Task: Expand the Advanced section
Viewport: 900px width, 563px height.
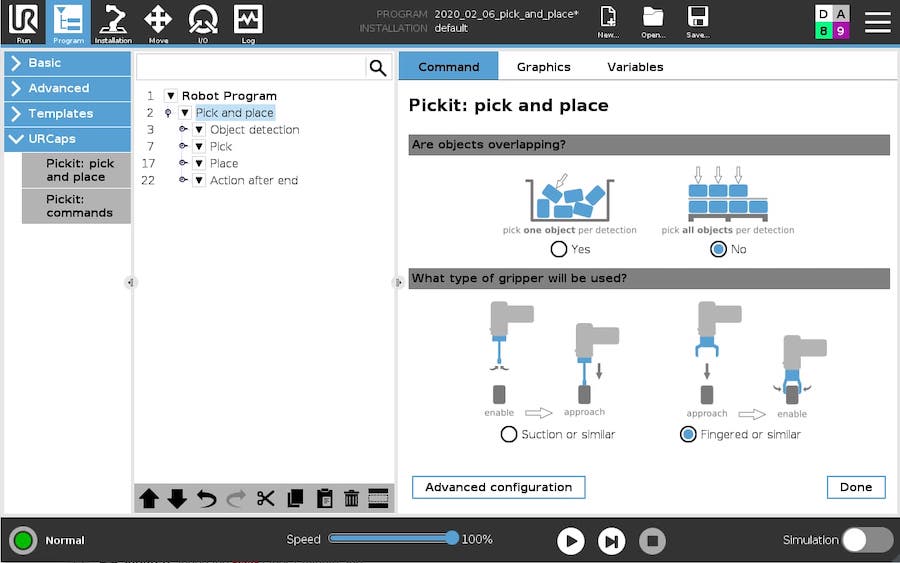Action: coord(68,88)
